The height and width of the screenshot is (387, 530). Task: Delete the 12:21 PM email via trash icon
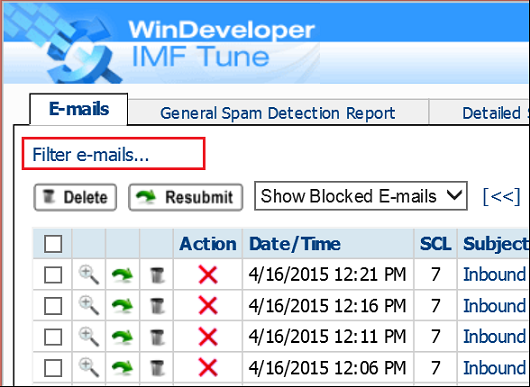[x=157, y=275]
